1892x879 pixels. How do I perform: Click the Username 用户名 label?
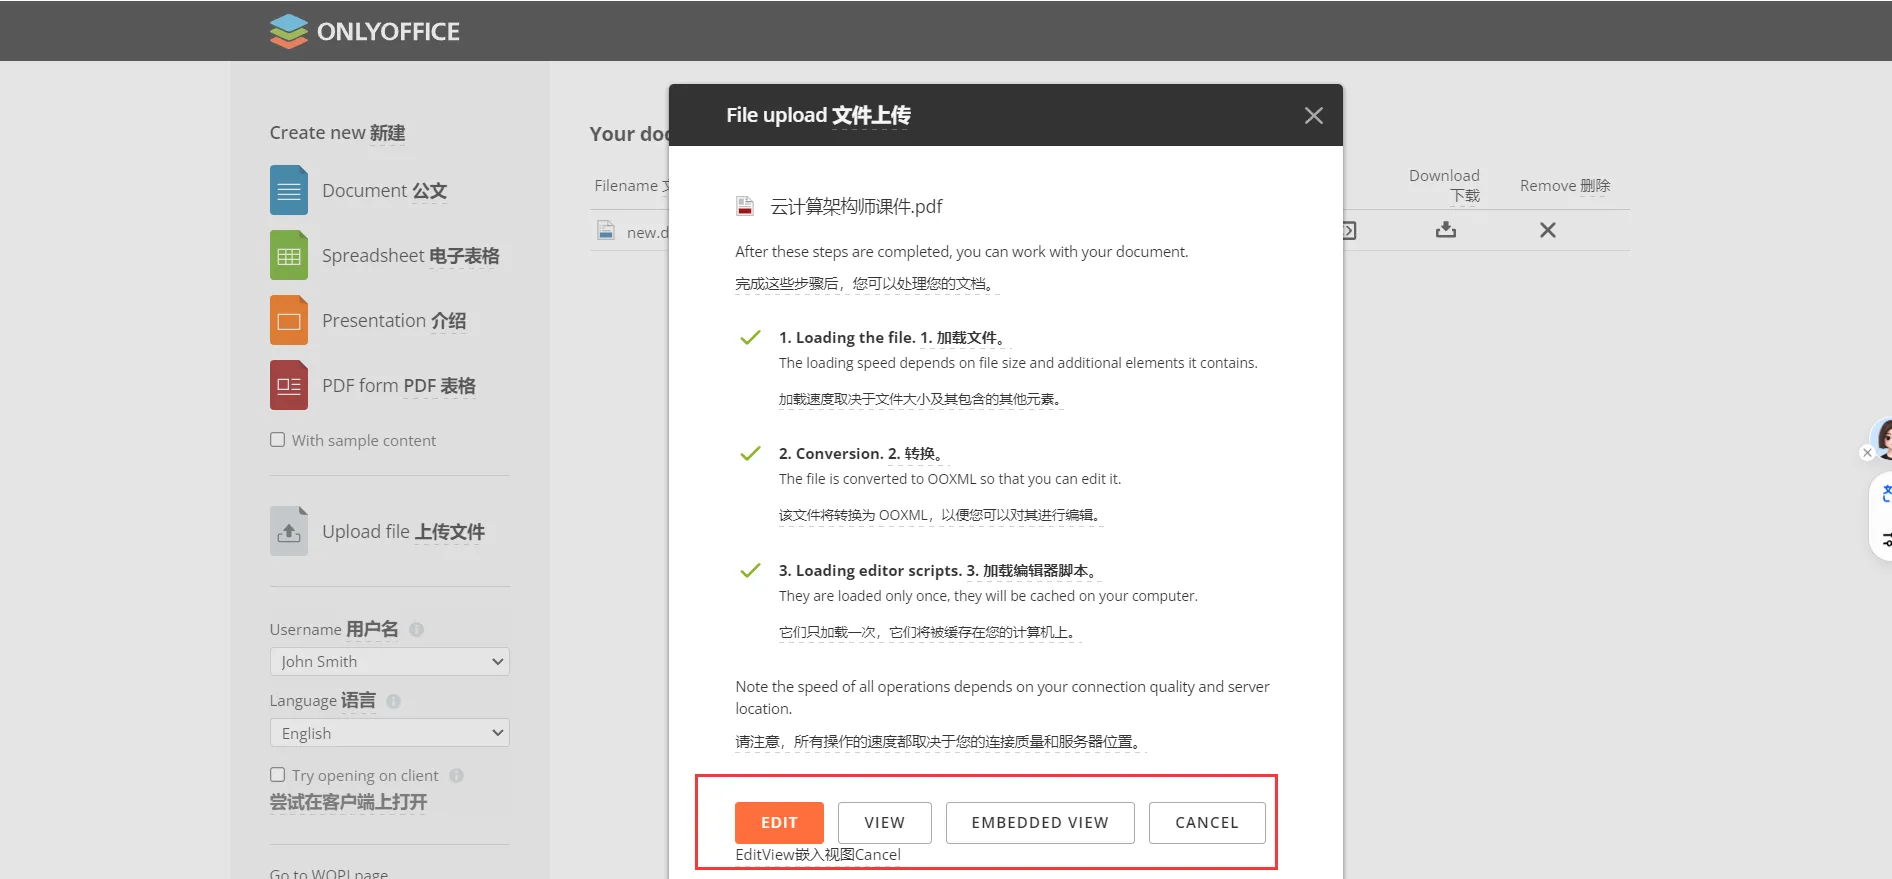(x=334, y=630)
